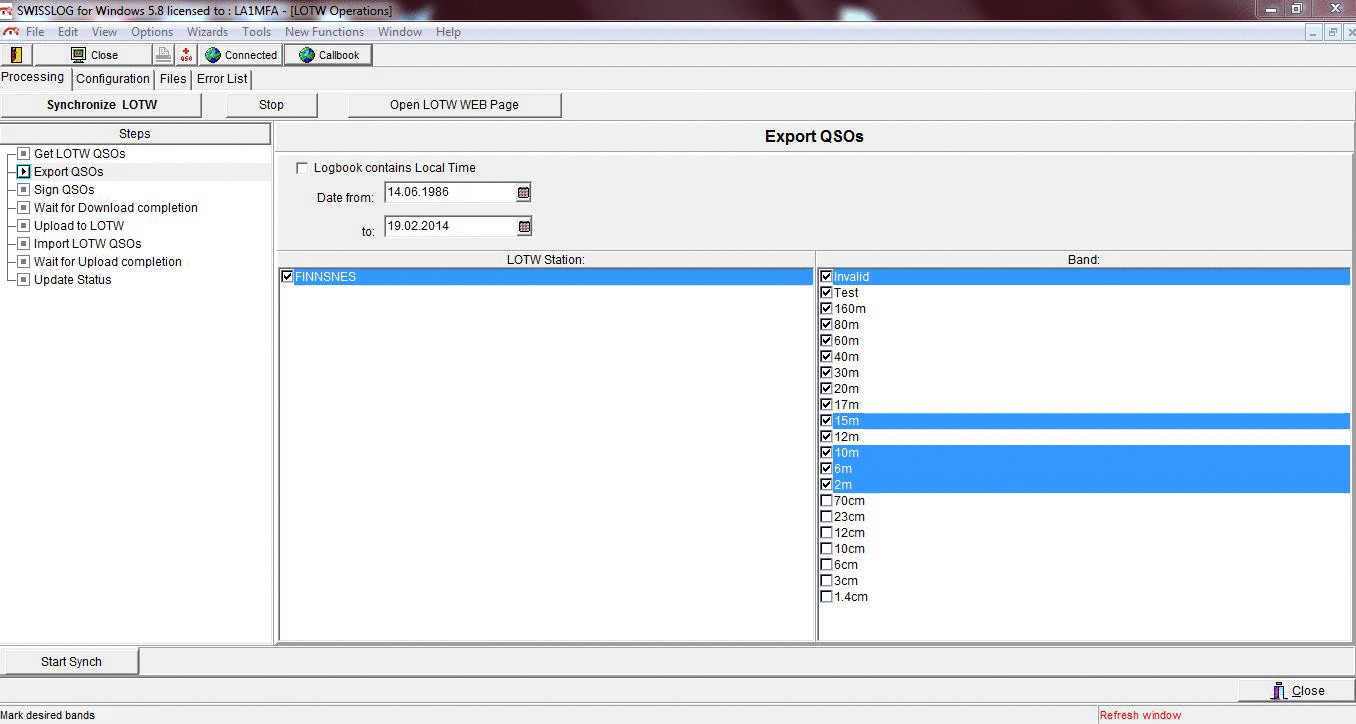The width and height of the screenshot is (1356, 724).
Task: Click the Stop button
Action: click(272, 105)
